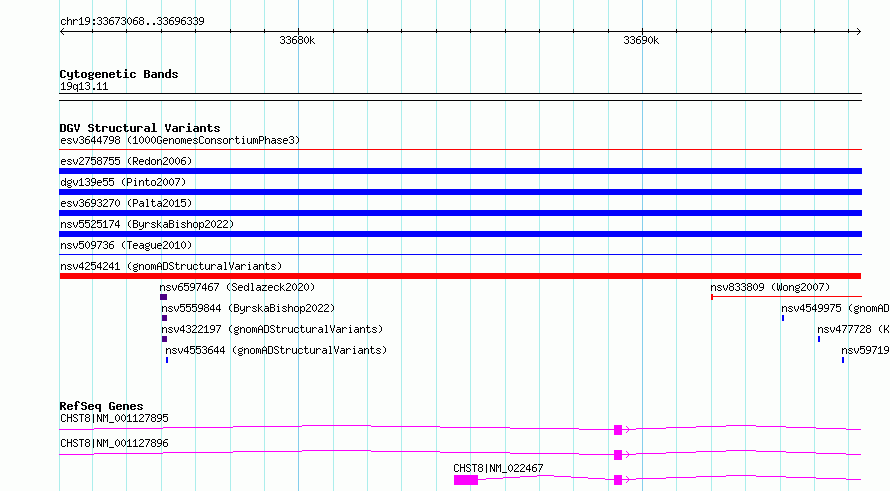This screenshot has width=890, height=491.
Task: Select the nsv5525174 blue variant bar
Action: (460, 234)
